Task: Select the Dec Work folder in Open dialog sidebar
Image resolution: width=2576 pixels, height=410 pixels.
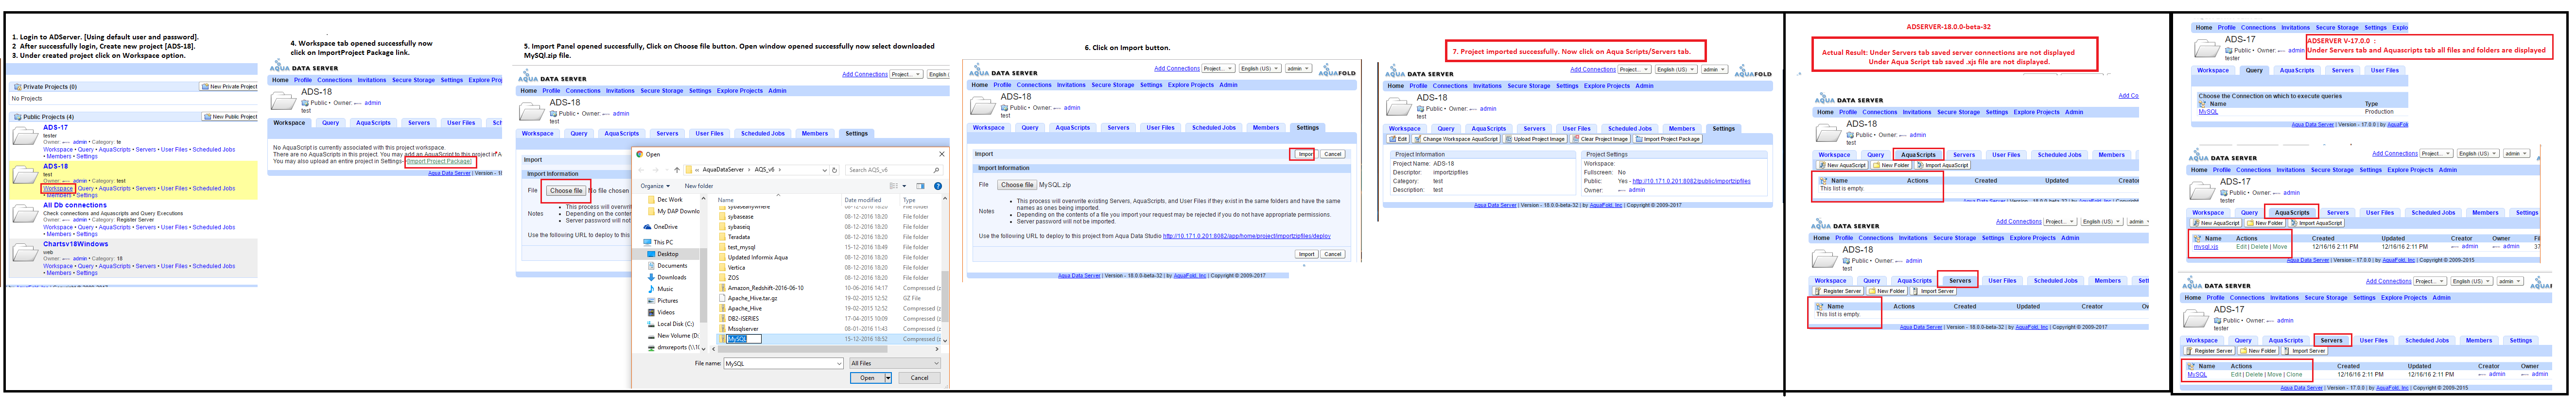Action: click(x=669, y=200)
